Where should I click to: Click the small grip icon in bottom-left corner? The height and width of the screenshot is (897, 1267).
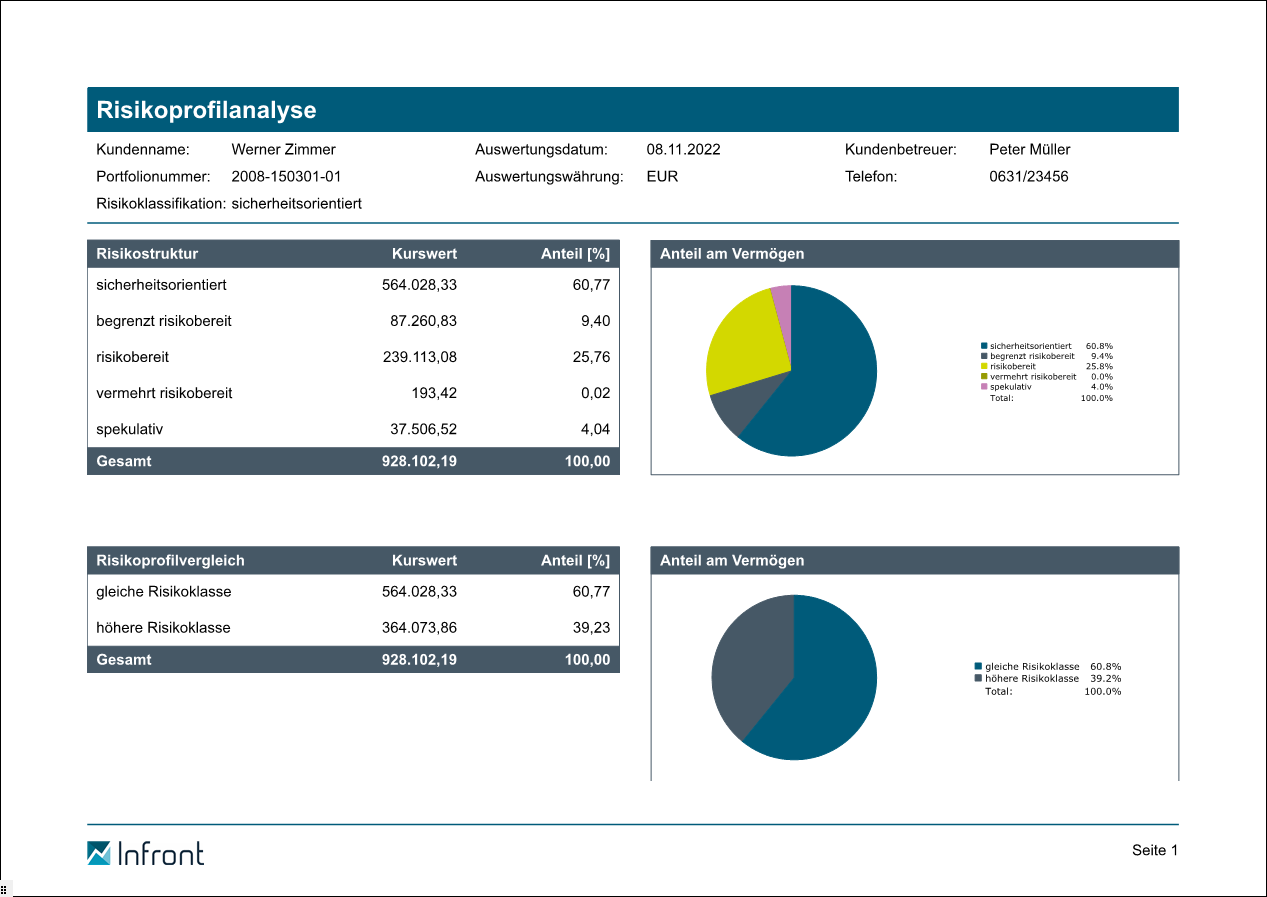coord(4,889)
